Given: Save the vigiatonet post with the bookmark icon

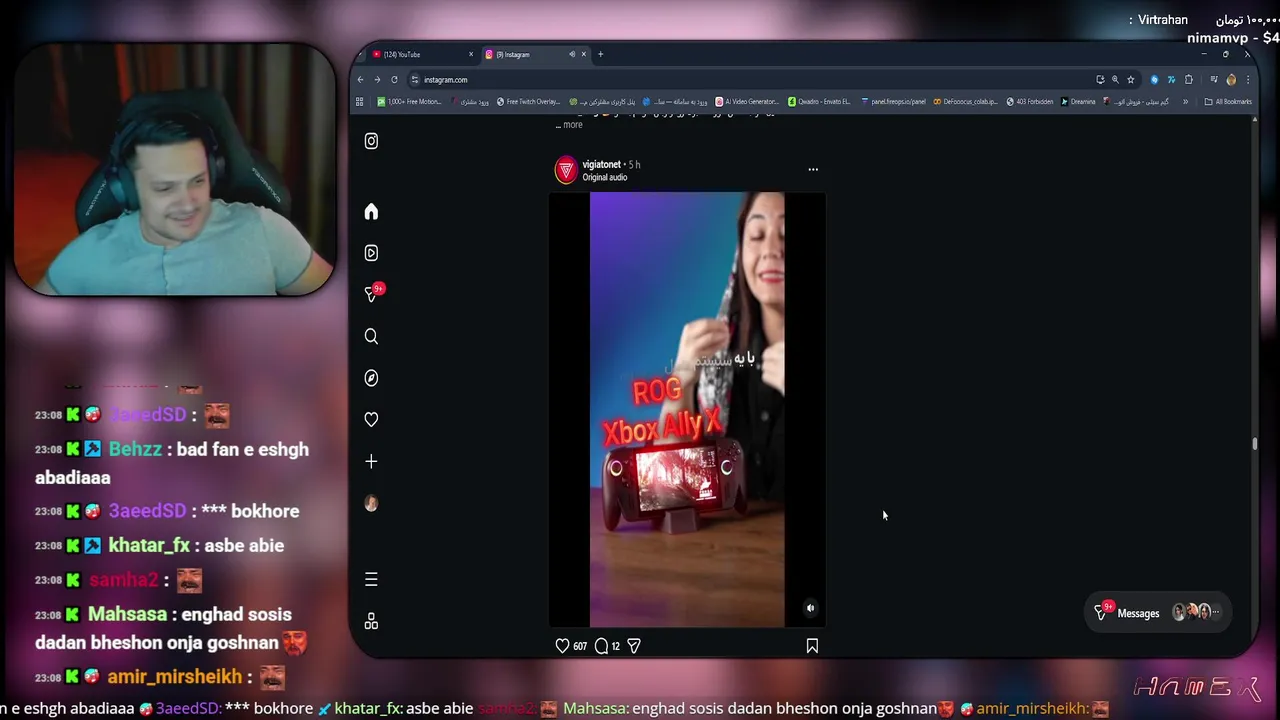Looking at the screenshot, I should [812, 646].
